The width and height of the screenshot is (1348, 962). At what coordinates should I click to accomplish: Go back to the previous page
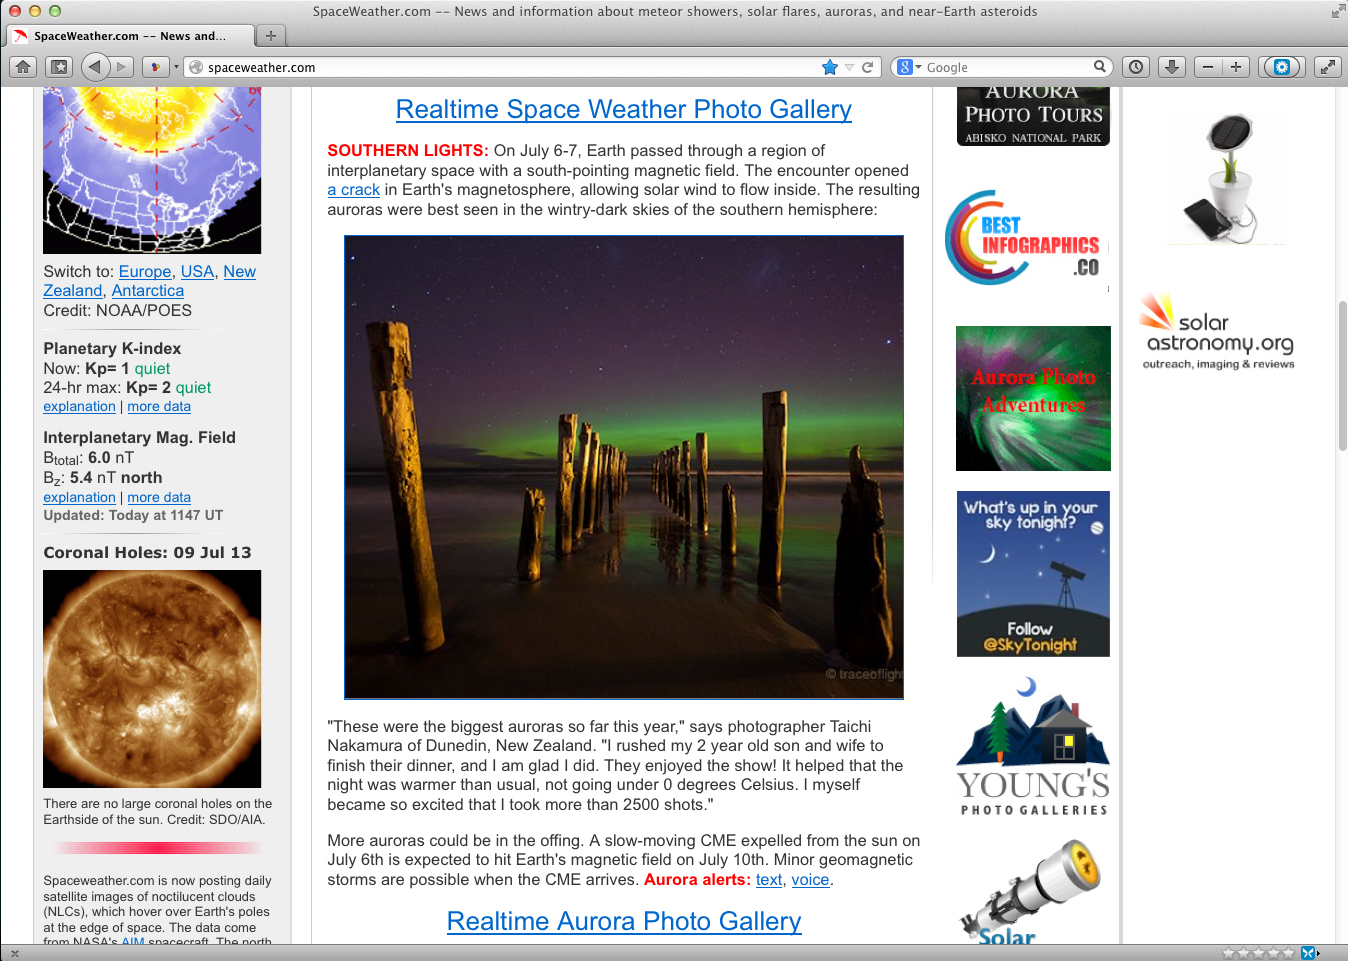click(x=95, y=67)
